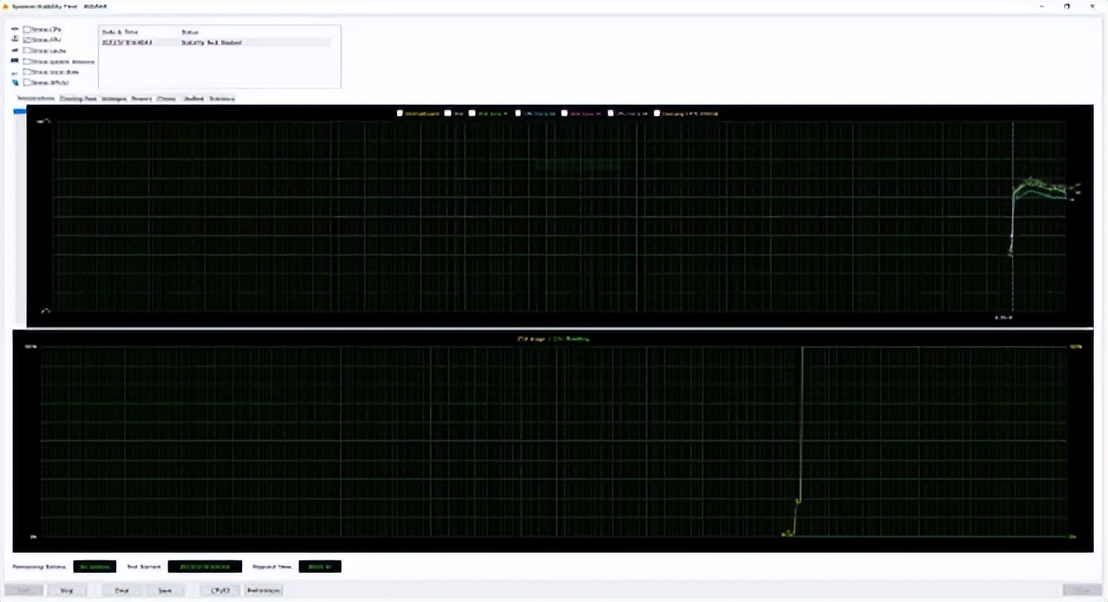Stop the stability test

click(x=66, y=590)
